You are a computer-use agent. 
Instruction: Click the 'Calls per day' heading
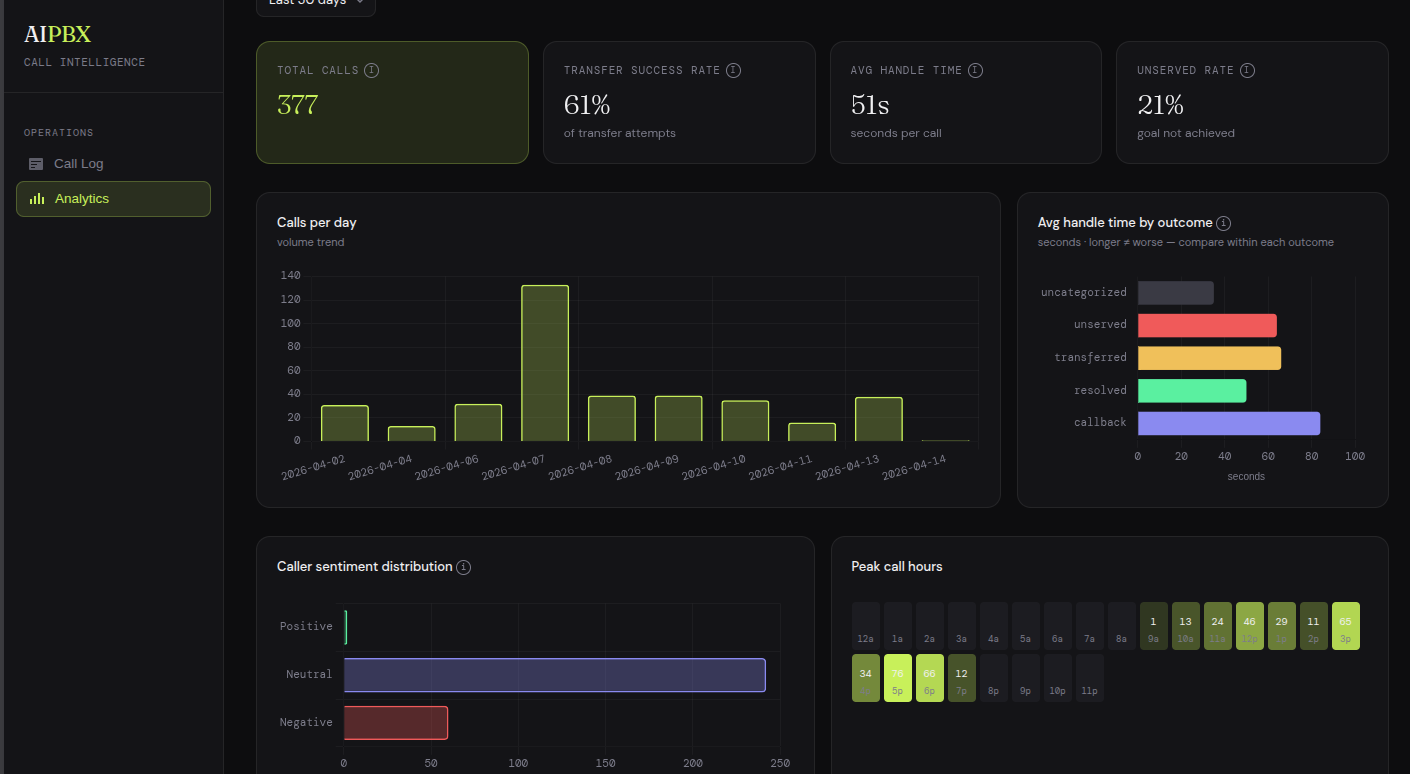(317, 223)
